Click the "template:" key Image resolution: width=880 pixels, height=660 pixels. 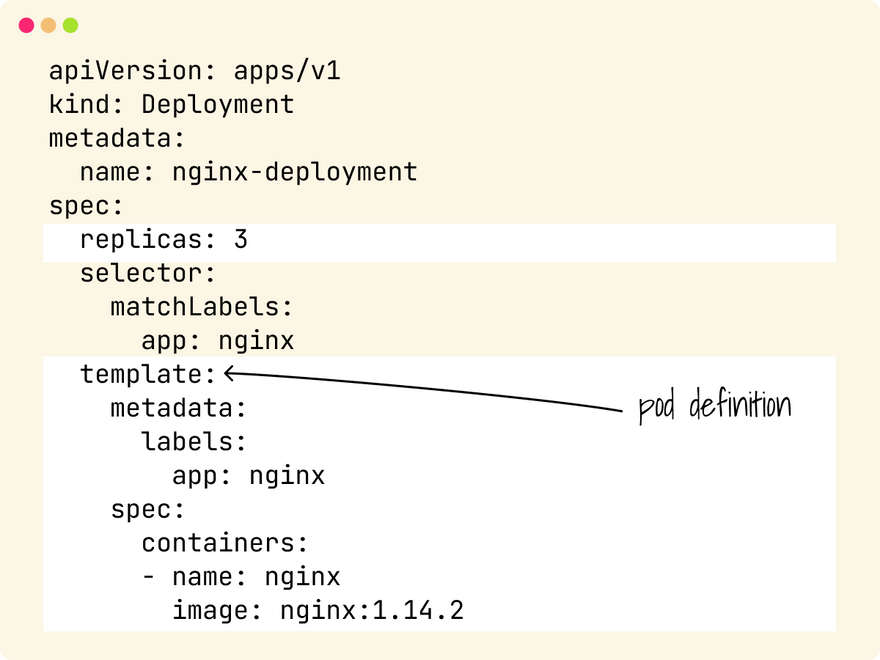point(148,375)
